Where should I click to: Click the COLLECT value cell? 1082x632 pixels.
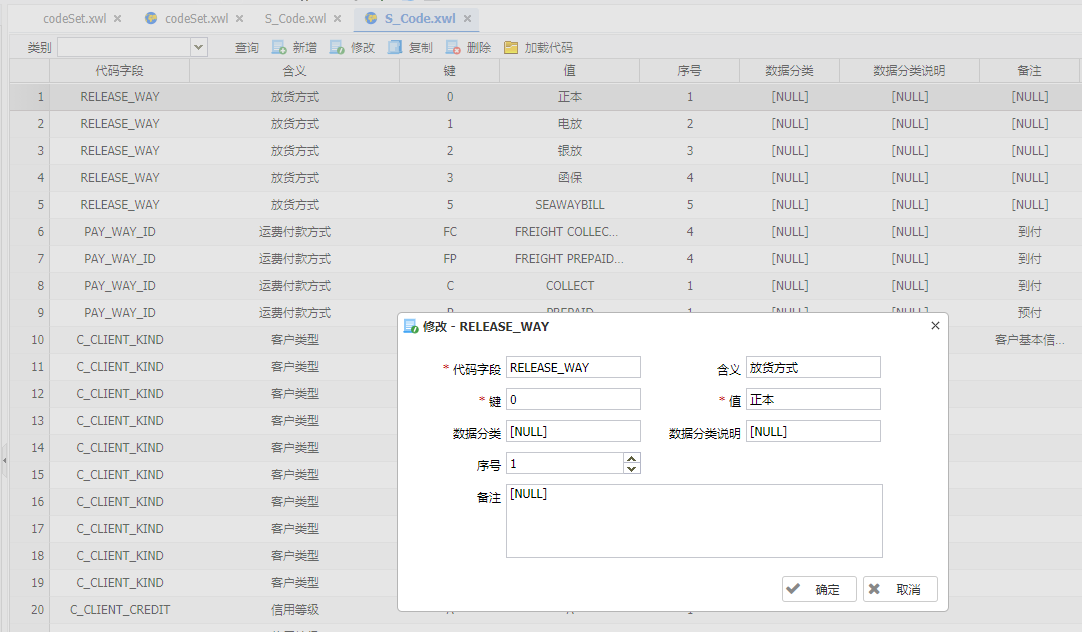coord(569,285)
